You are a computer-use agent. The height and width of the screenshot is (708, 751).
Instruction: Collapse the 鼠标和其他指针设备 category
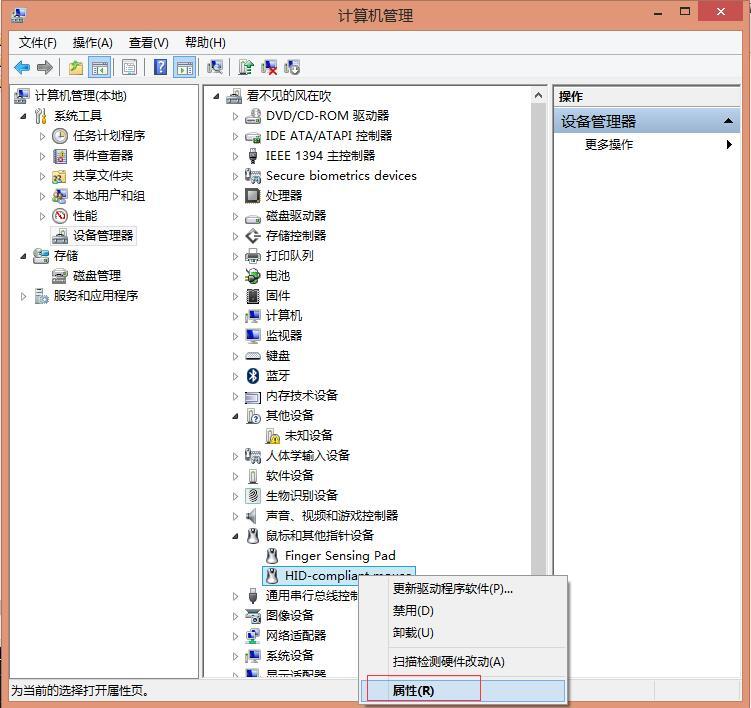tap(236, 536)
